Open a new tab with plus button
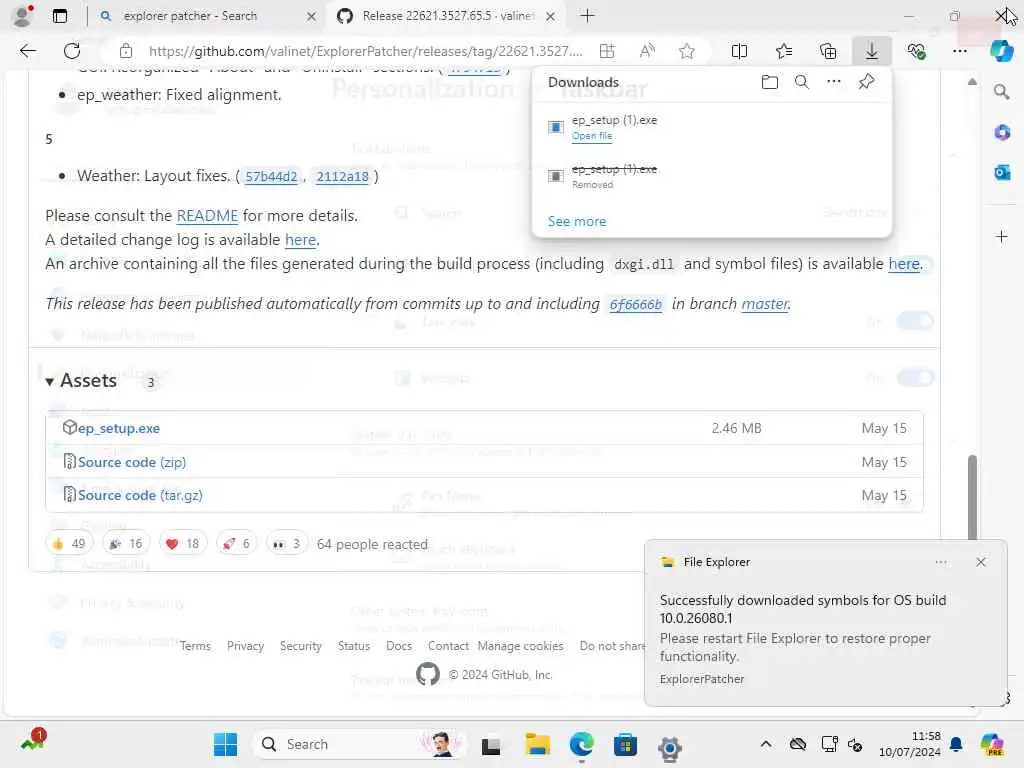 (587, 16)
